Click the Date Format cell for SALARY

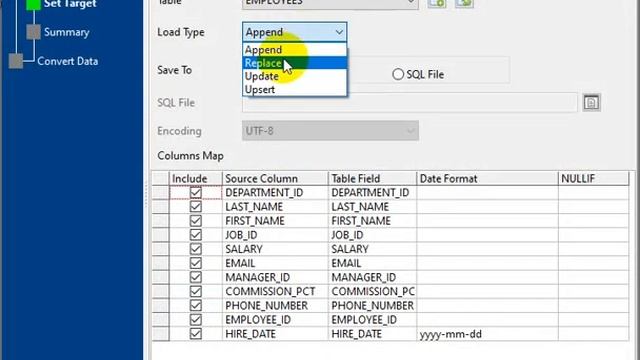(x=487, y=249)
